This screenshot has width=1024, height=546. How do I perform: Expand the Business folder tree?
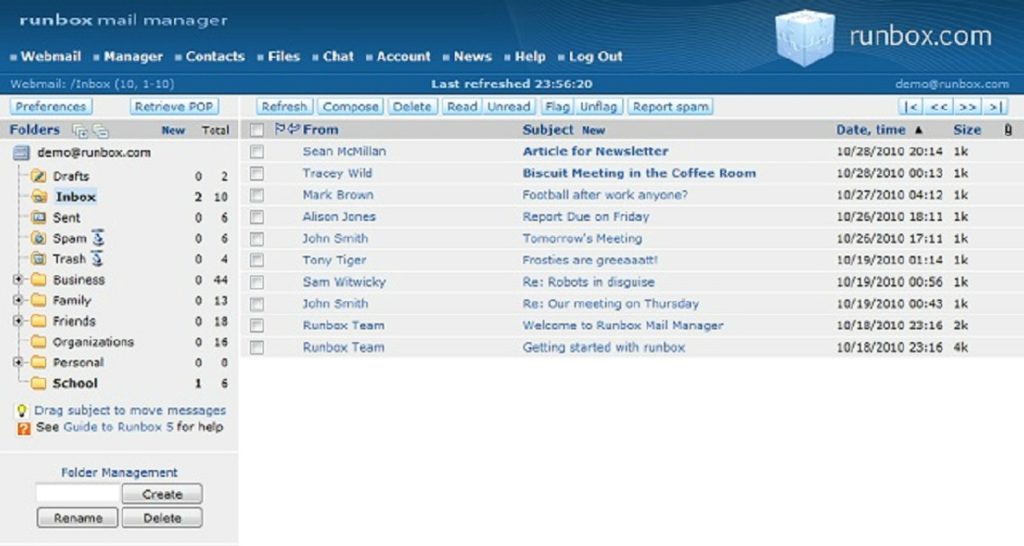[x=18, y=280]
